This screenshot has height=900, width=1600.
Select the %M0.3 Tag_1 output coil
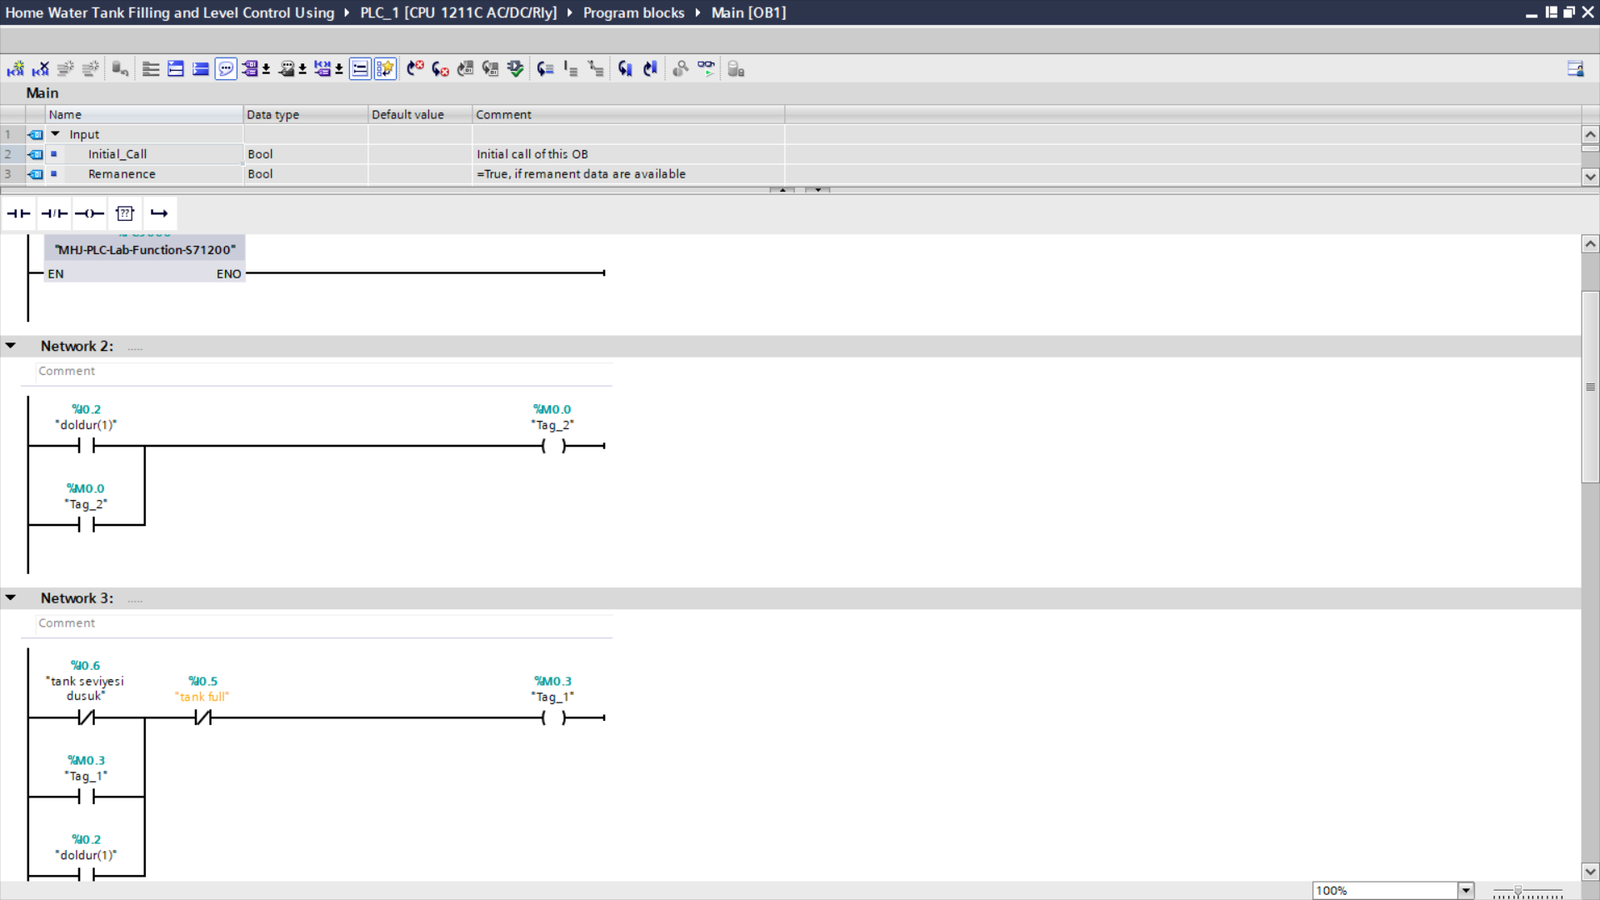553,717
